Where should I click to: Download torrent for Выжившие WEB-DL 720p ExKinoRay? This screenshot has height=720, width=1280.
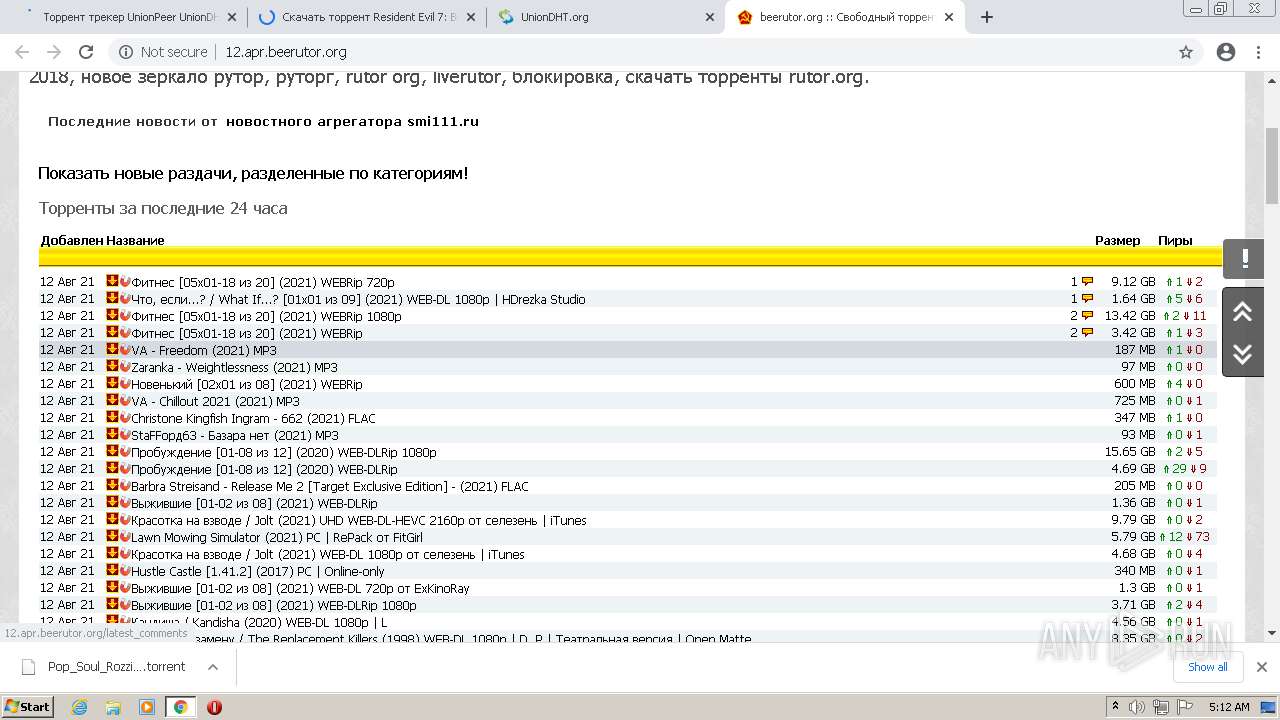(112, 588)
